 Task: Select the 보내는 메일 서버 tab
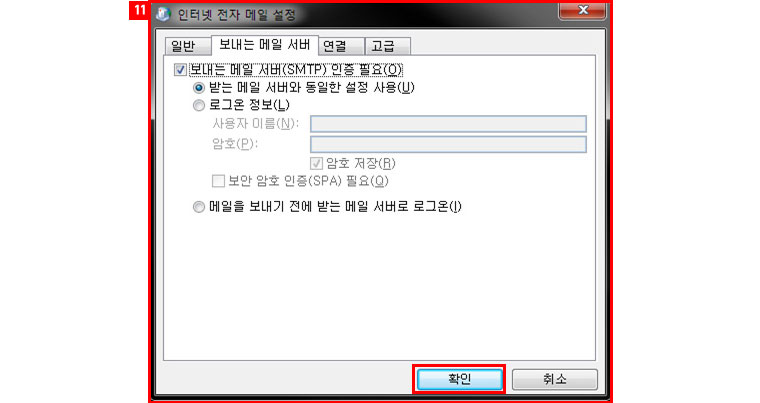tap(265, 45)
